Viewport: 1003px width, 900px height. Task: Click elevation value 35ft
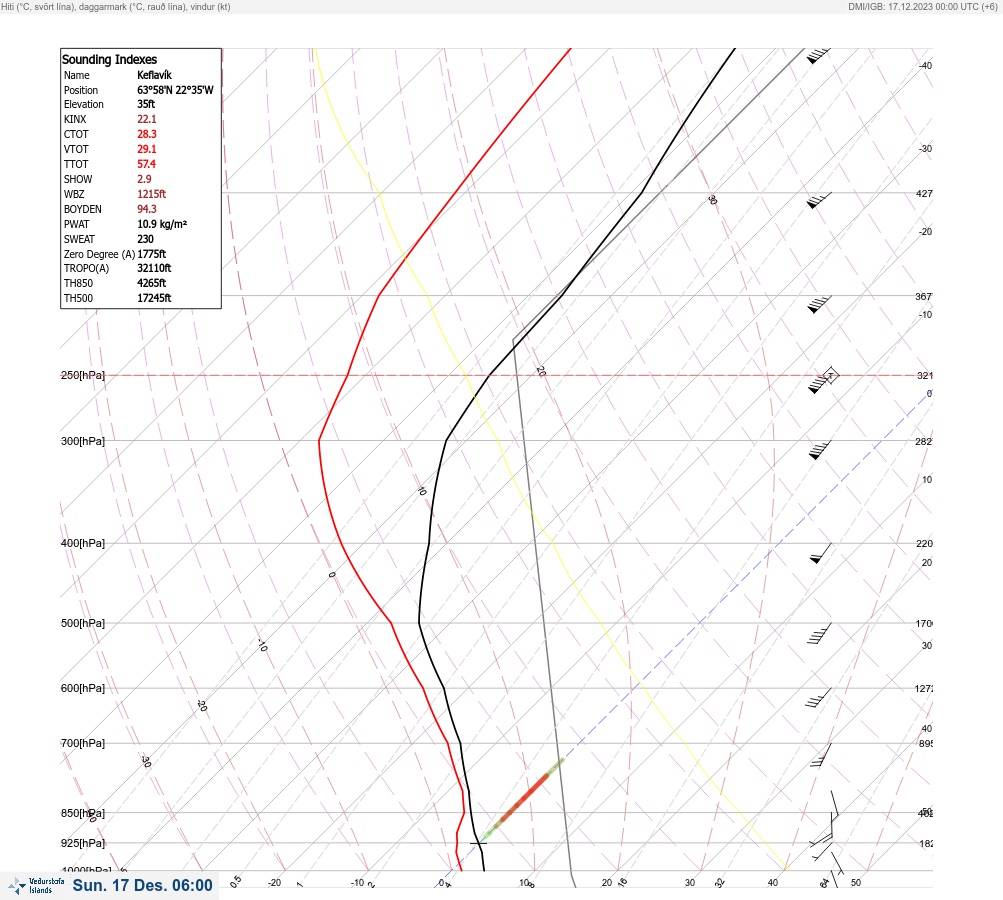[146, 104]
